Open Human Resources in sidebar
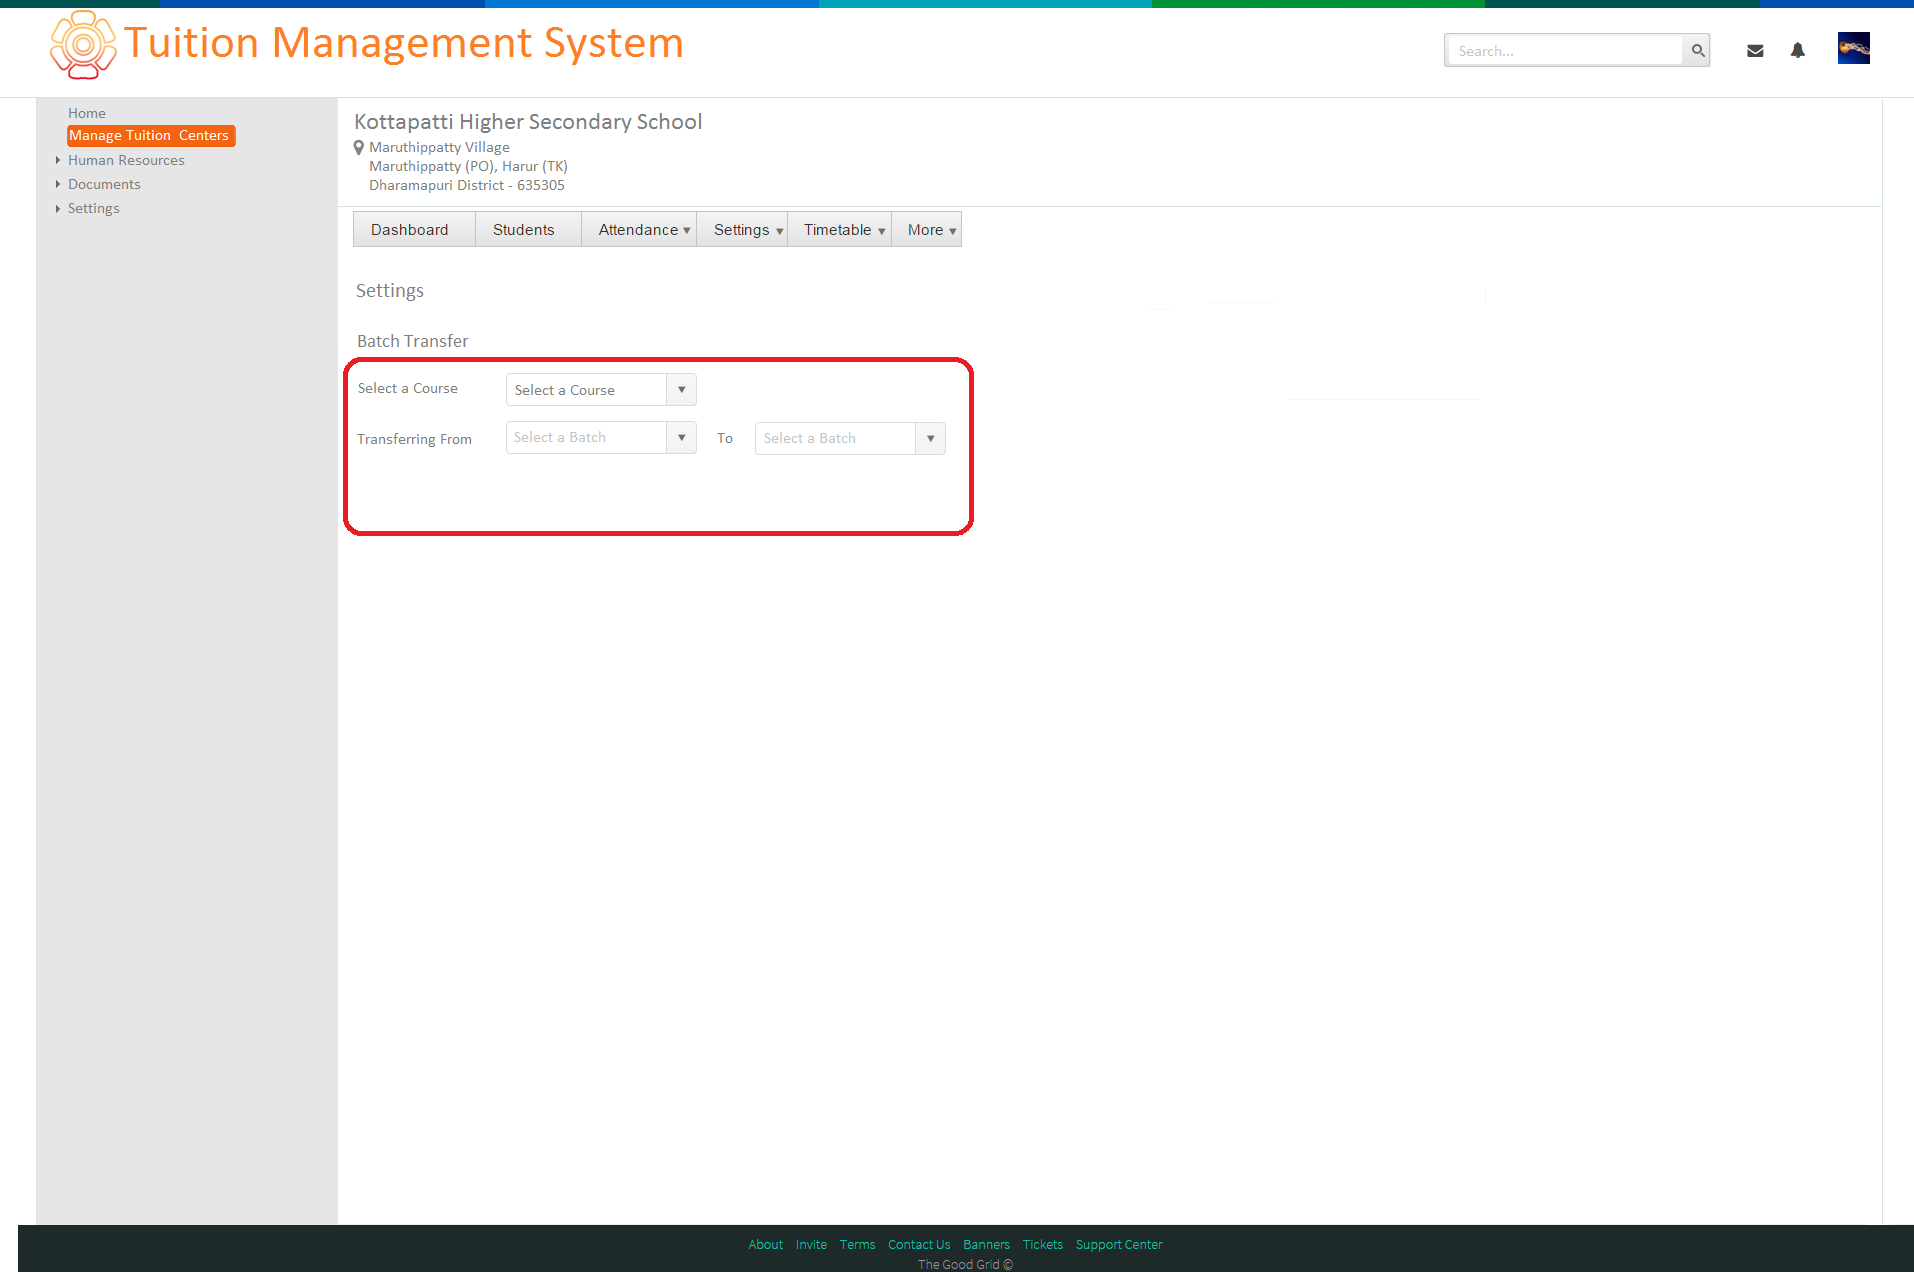This screenshot has width=1914, height=1272. click(x=126, y=160)
